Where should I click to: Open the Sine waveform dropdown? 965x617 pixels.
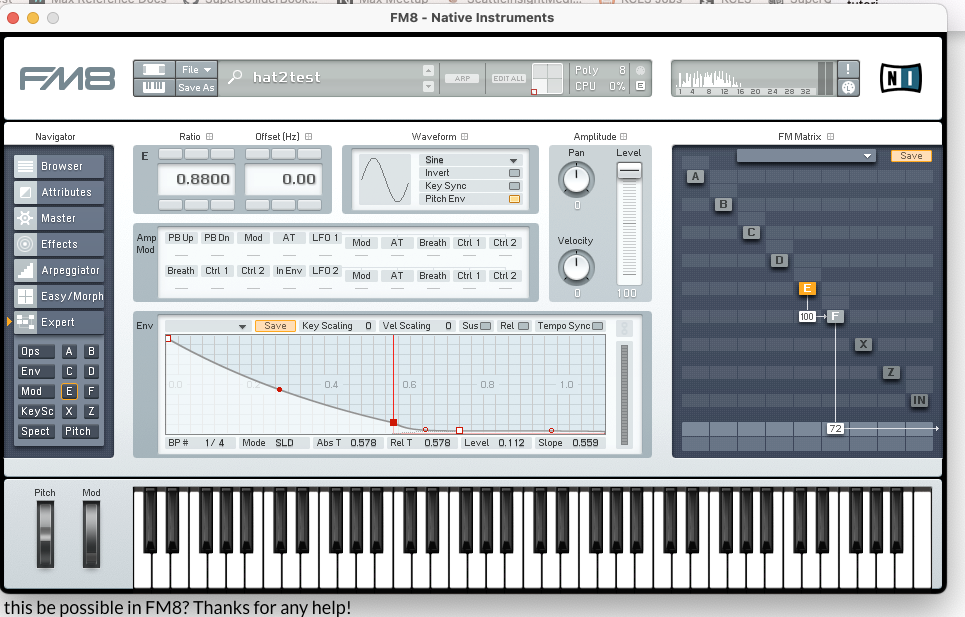point(471,160)
